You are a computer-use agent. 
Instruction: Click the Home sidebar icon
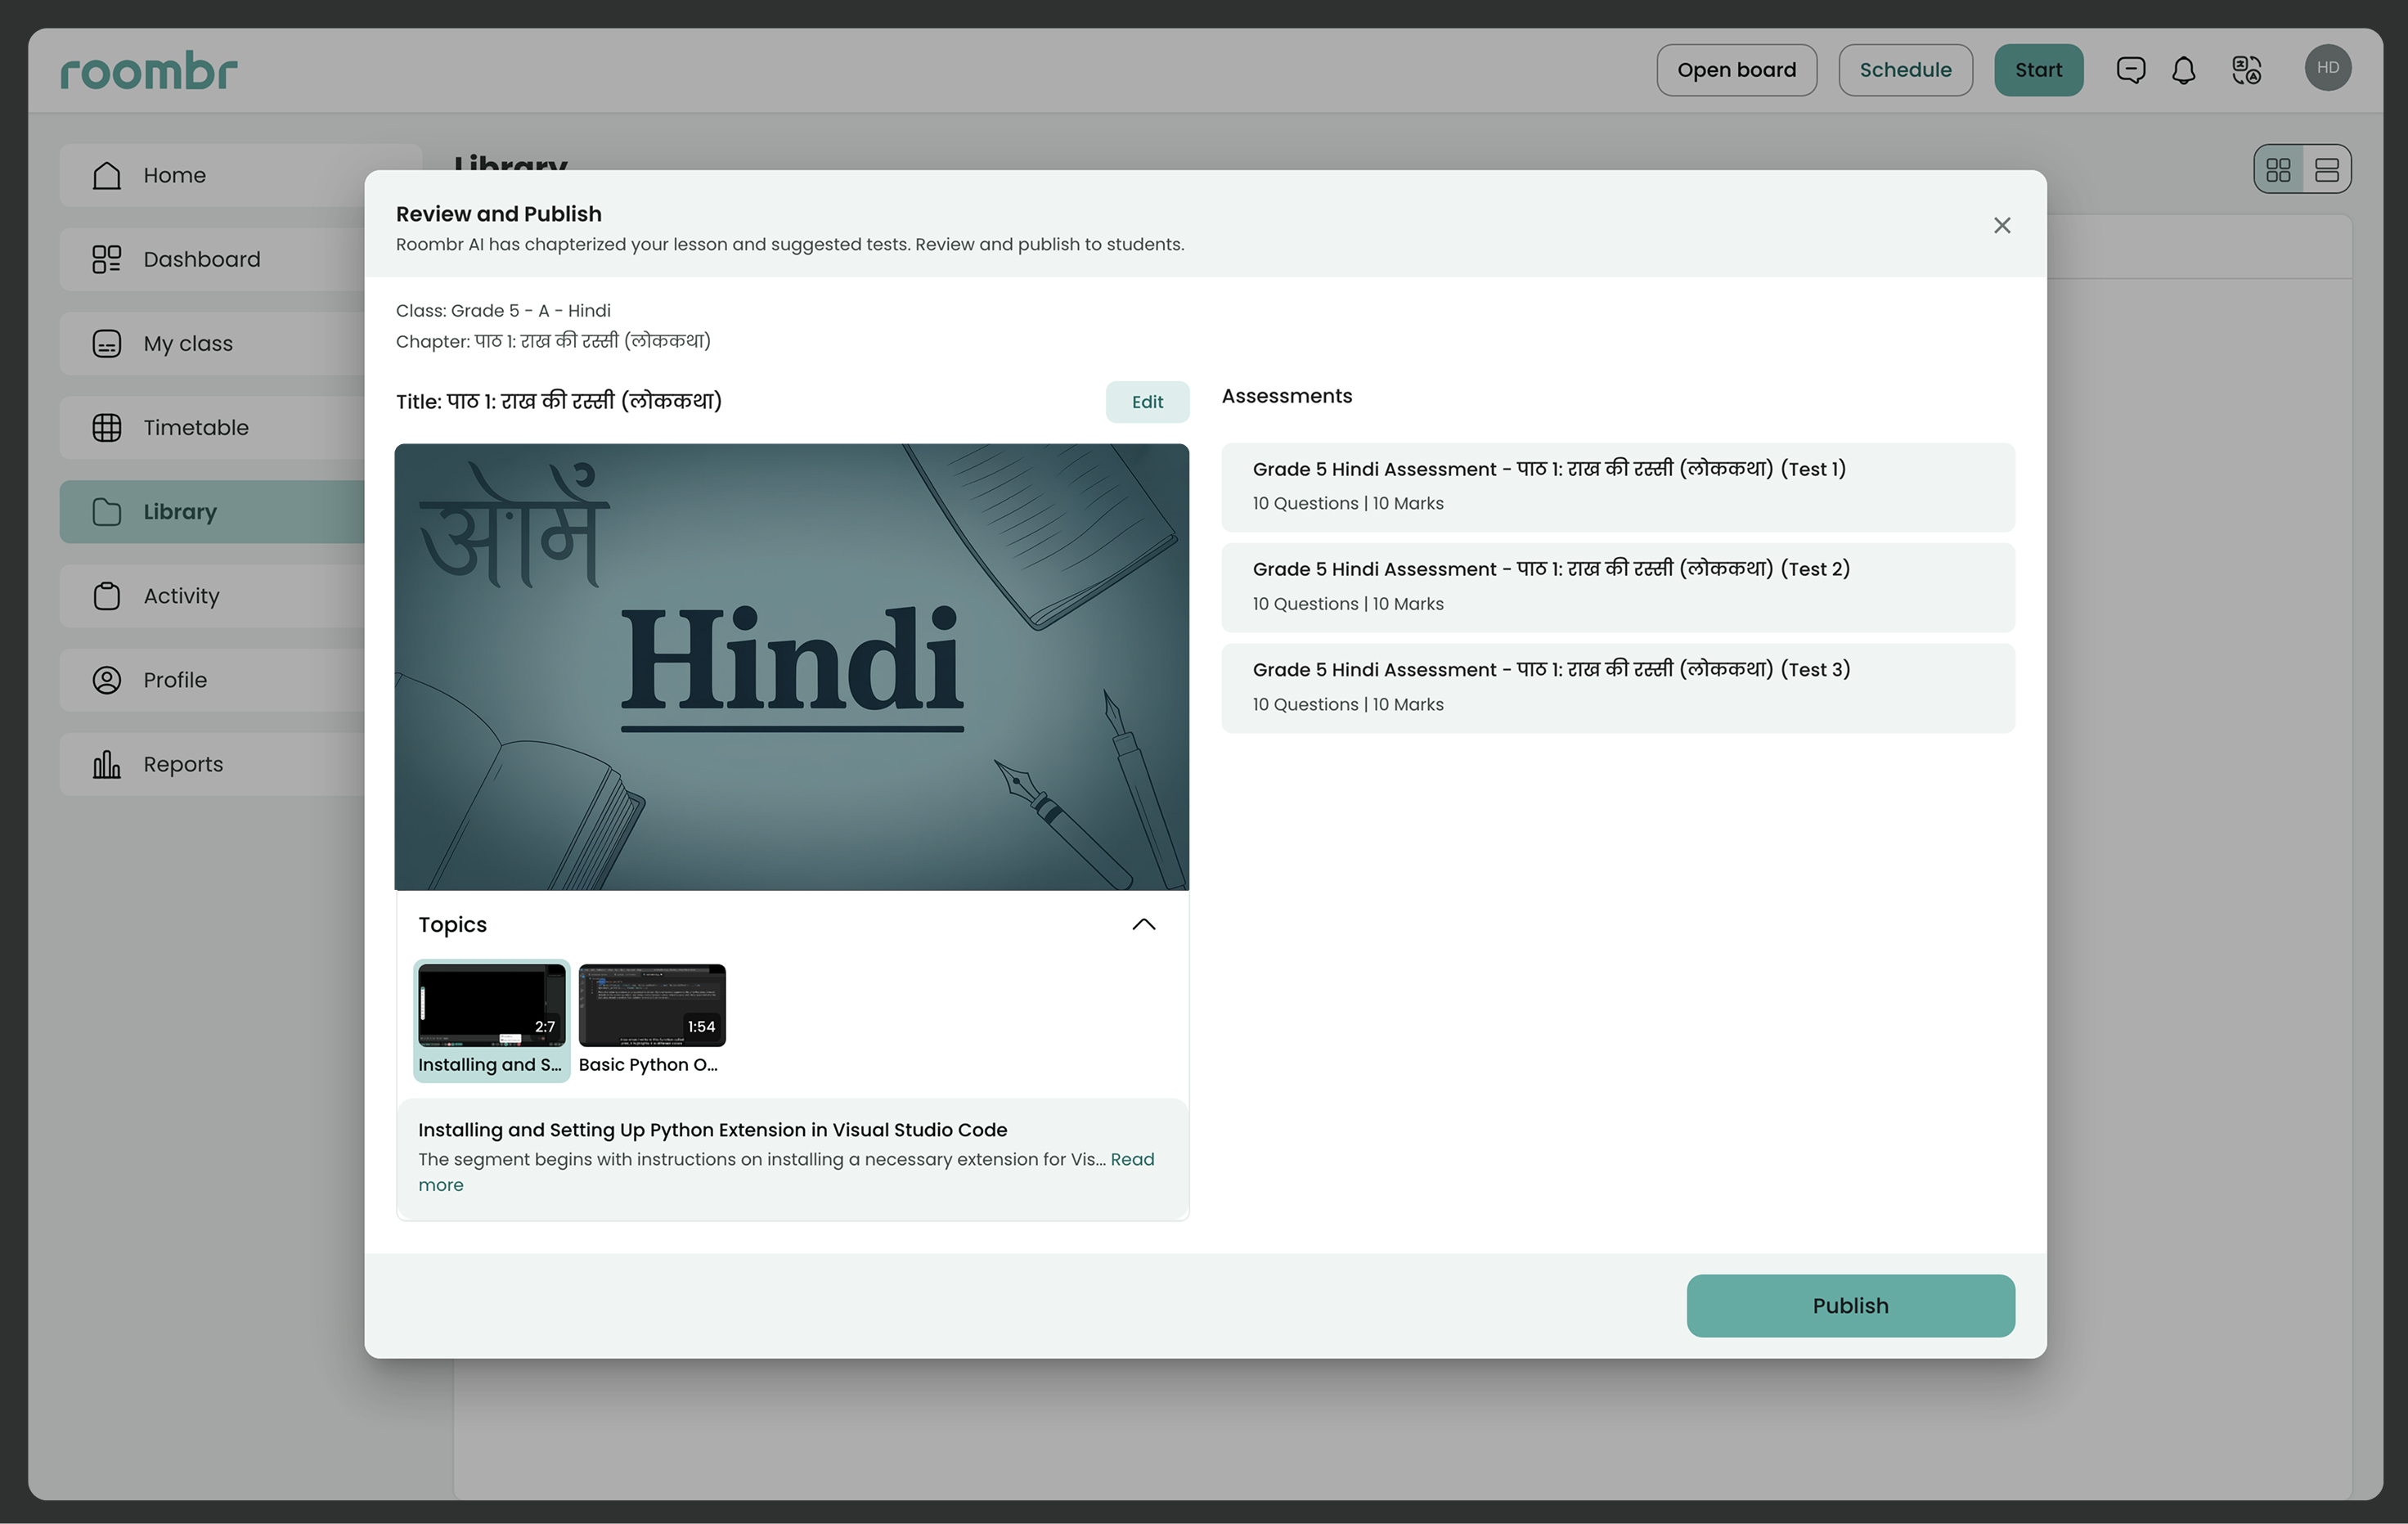(x=107, y=176)
